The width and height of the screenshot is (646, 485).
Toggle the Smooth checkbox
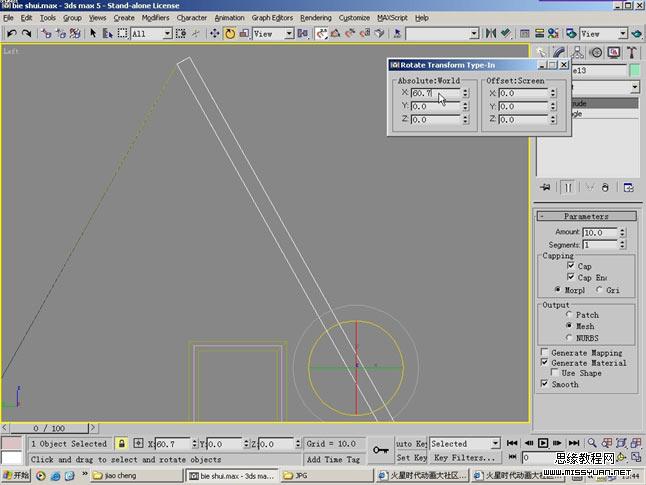(544, 384)
